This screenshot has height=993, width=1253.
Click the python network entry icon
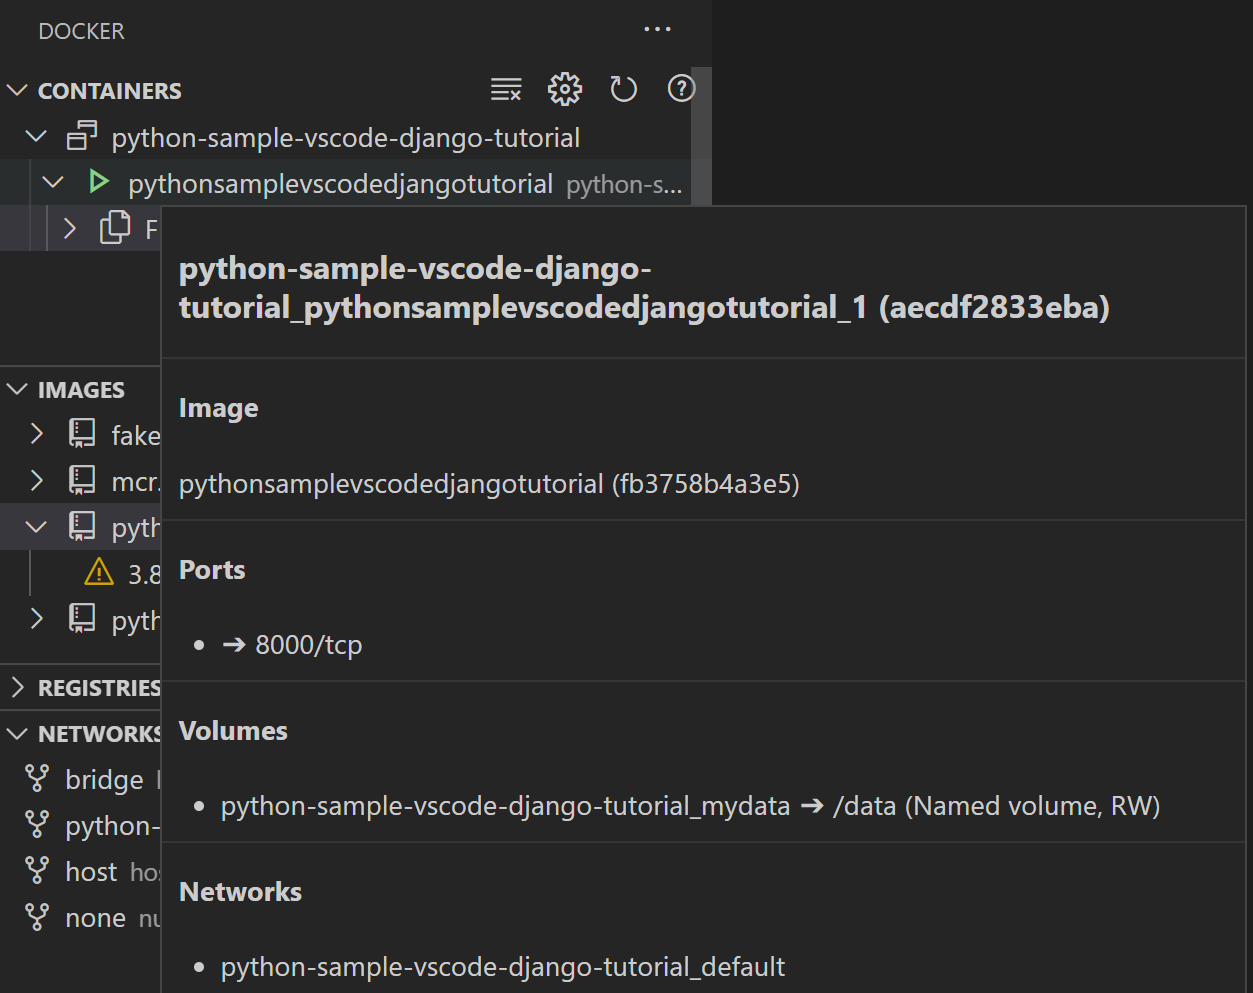(36, 825)
